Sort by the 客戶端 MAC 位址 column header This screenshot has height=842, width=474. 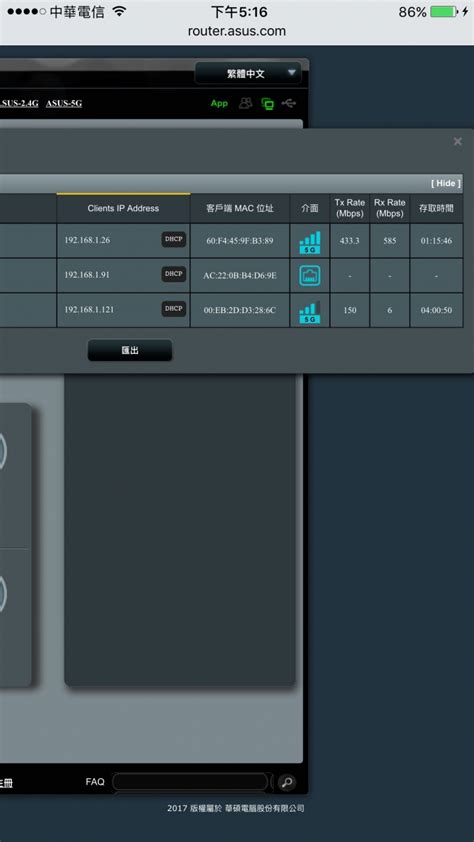click(240, 208)
